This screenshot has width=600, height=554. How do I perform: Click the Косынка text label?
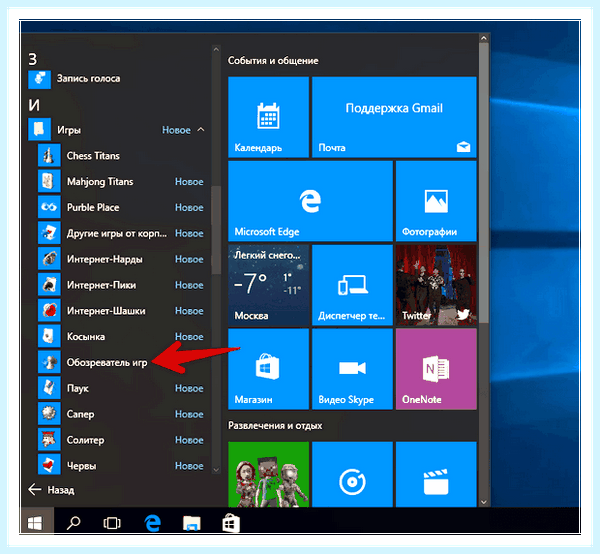tap(86, 337)
